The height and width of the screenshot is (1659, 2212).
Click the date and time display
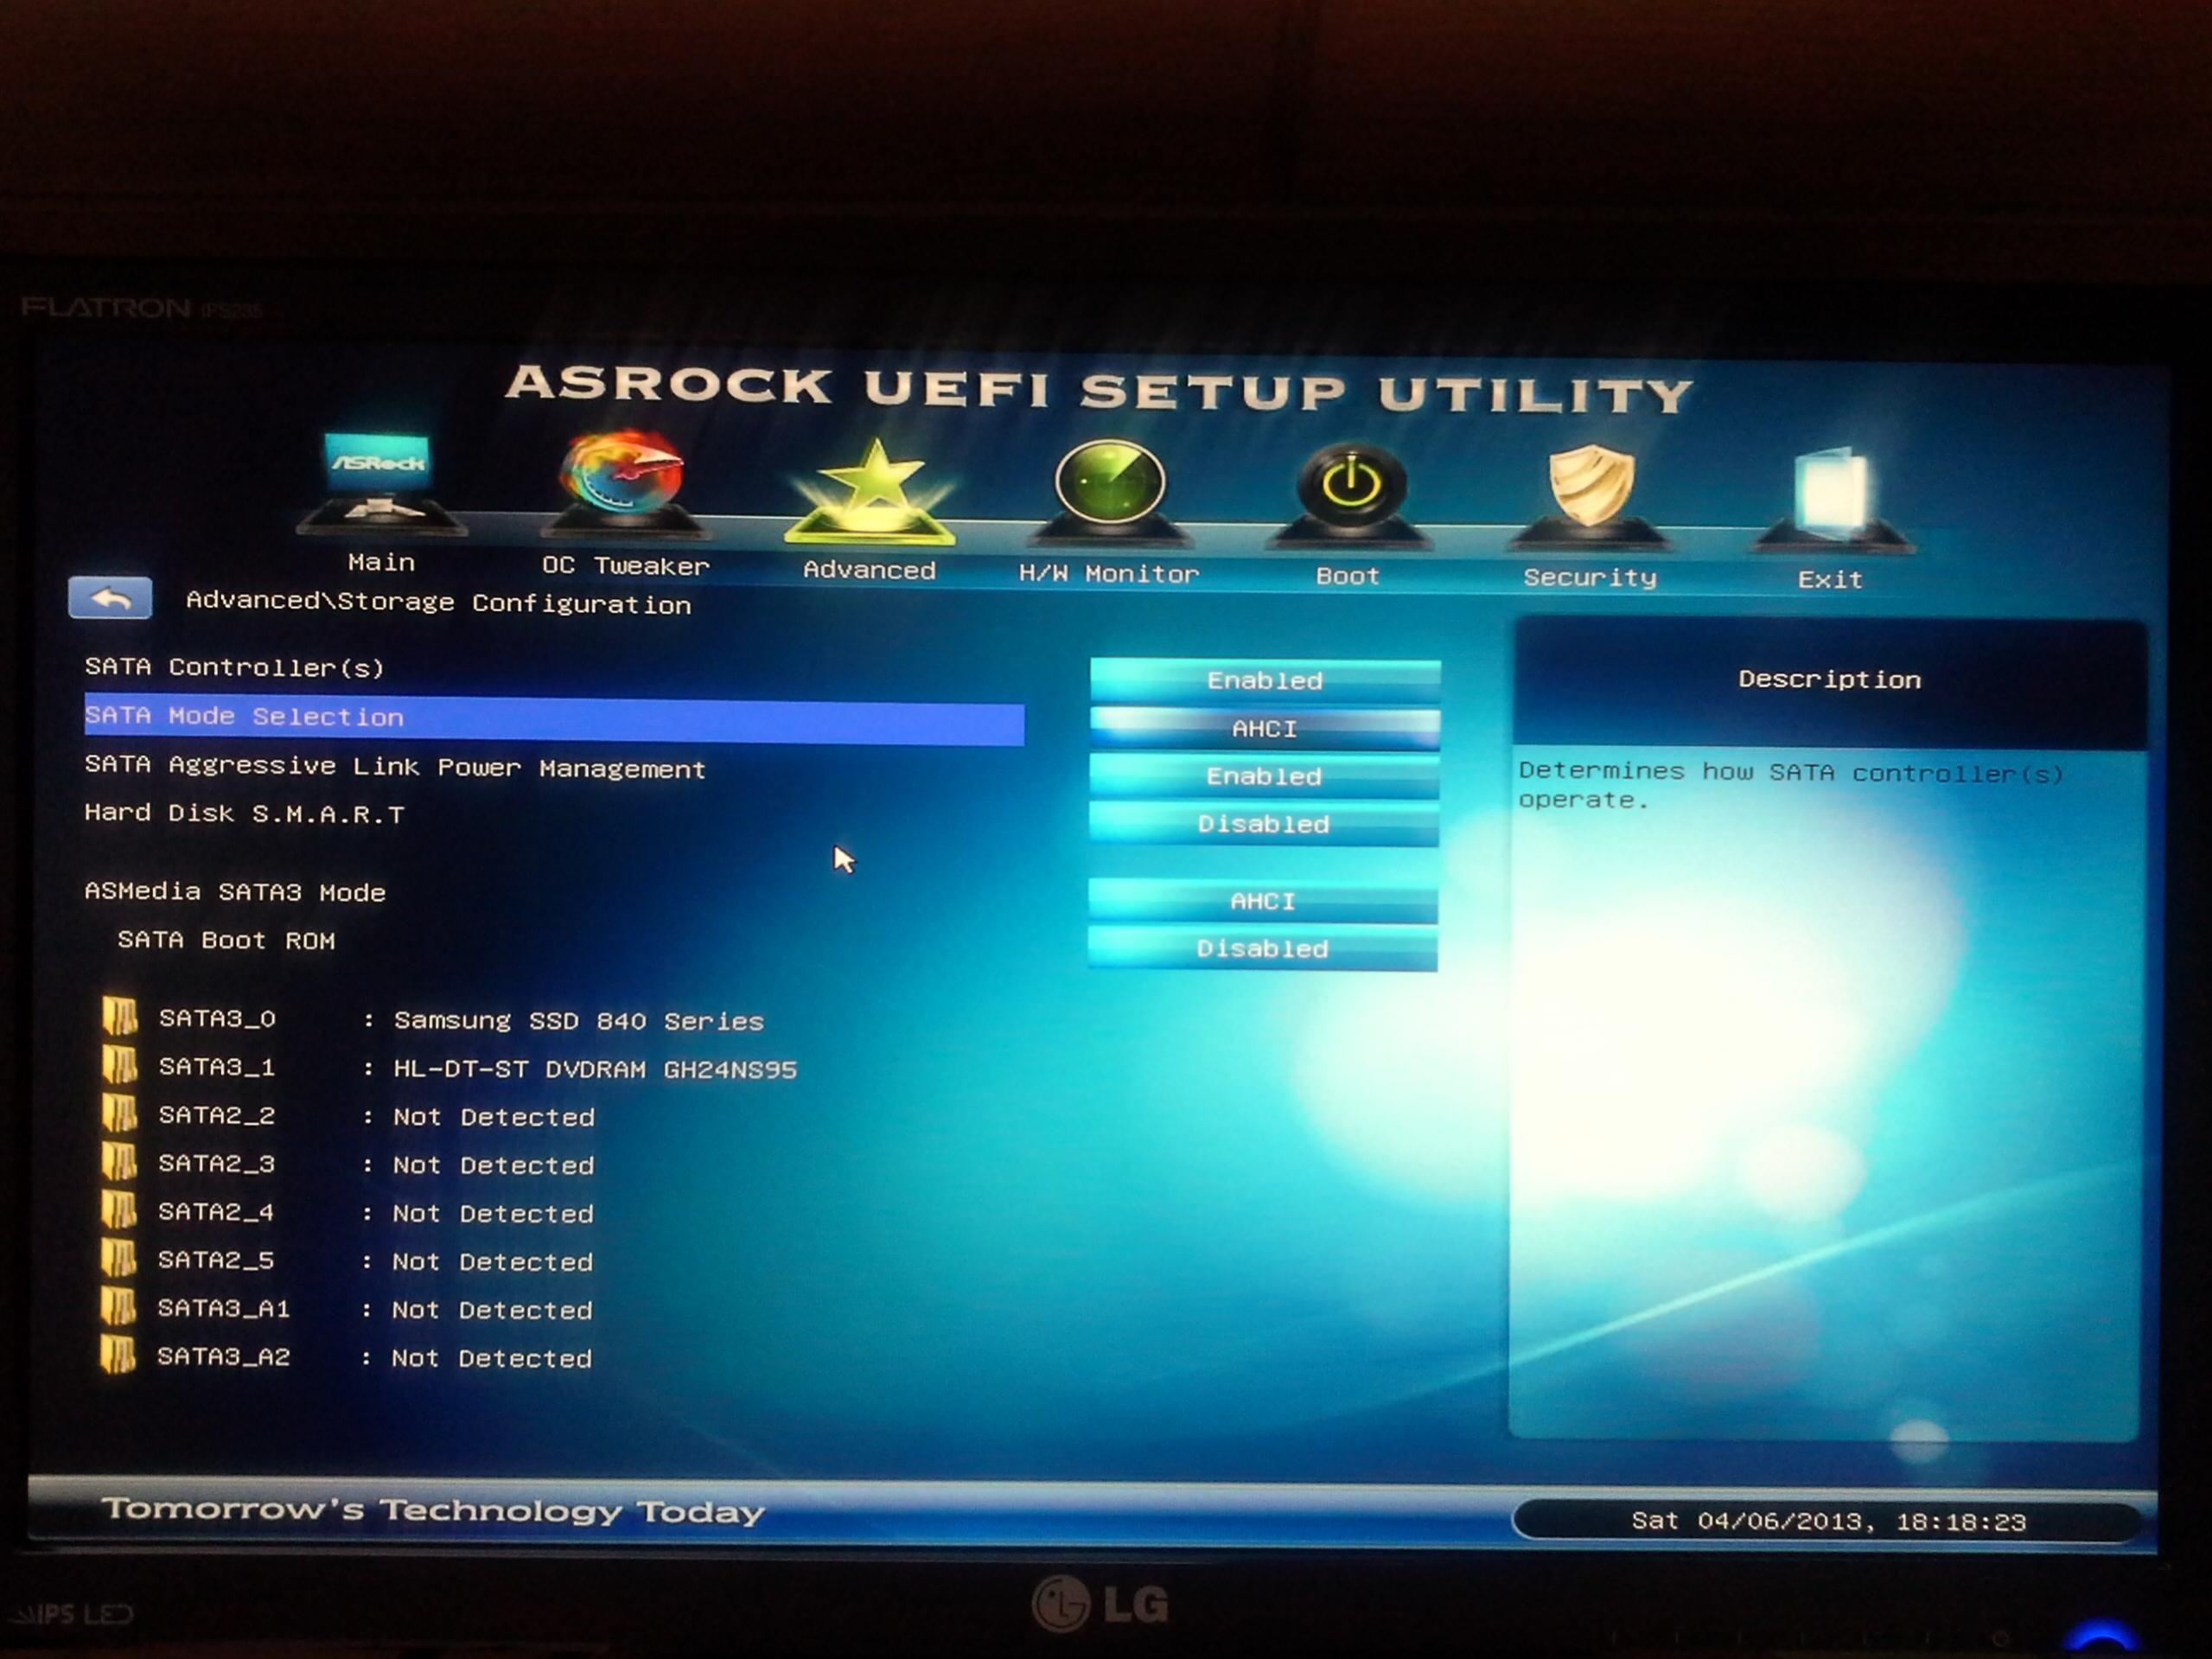1828,1521
